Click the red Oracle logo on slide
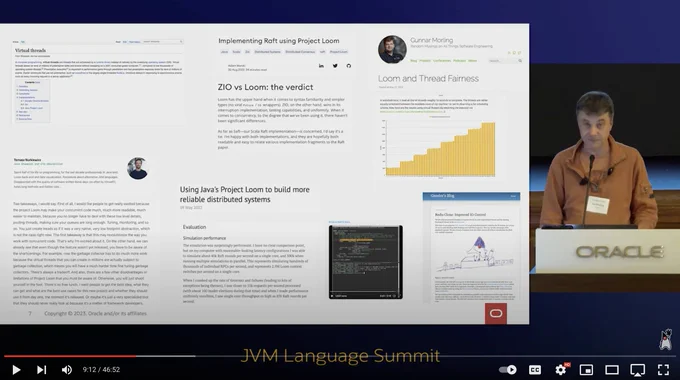This screenshot has width=680, height=380. tap(496, 313)
